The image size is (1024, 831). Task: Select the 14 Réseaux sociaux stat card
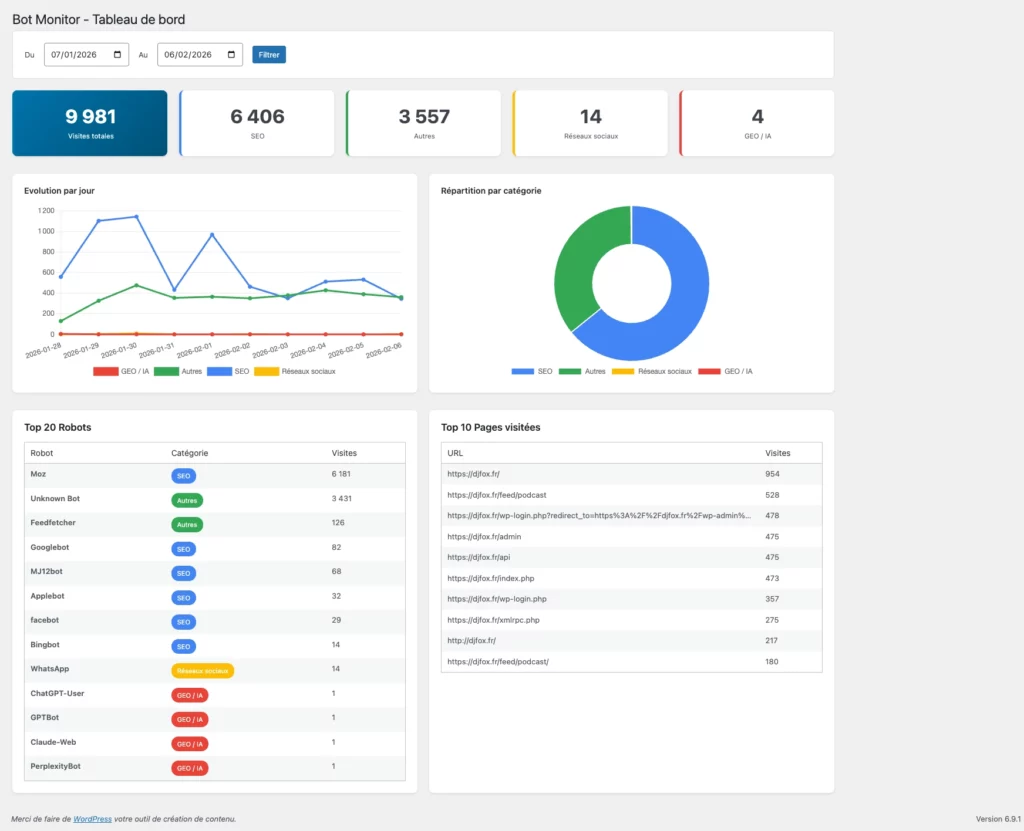pos(590,123)
